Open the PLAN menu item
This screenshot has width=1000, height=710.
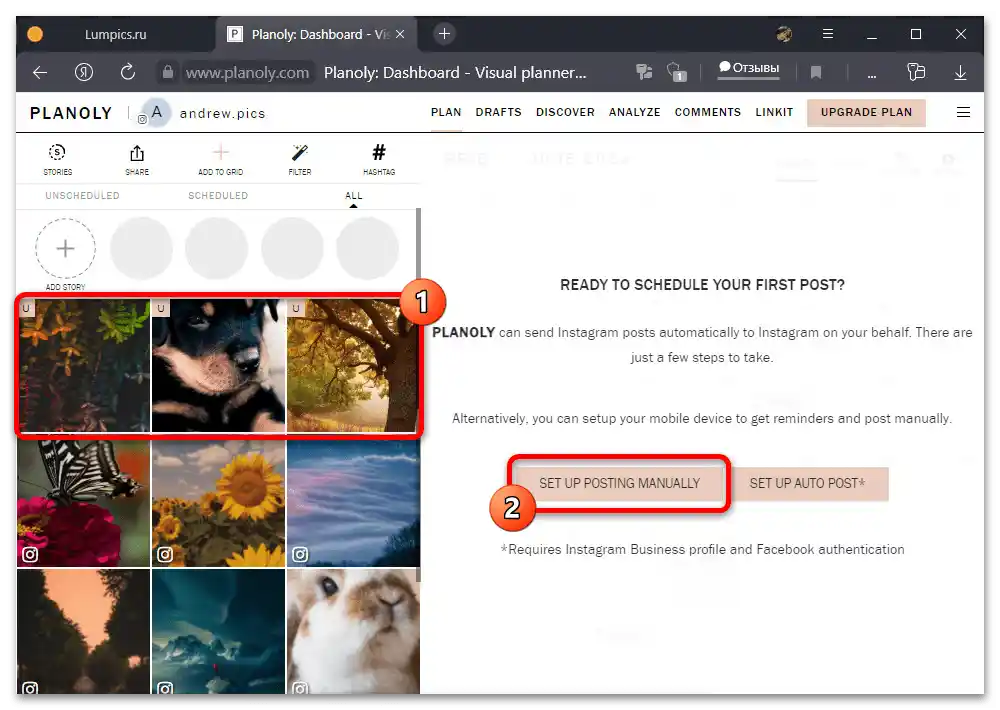pos(446,112)
